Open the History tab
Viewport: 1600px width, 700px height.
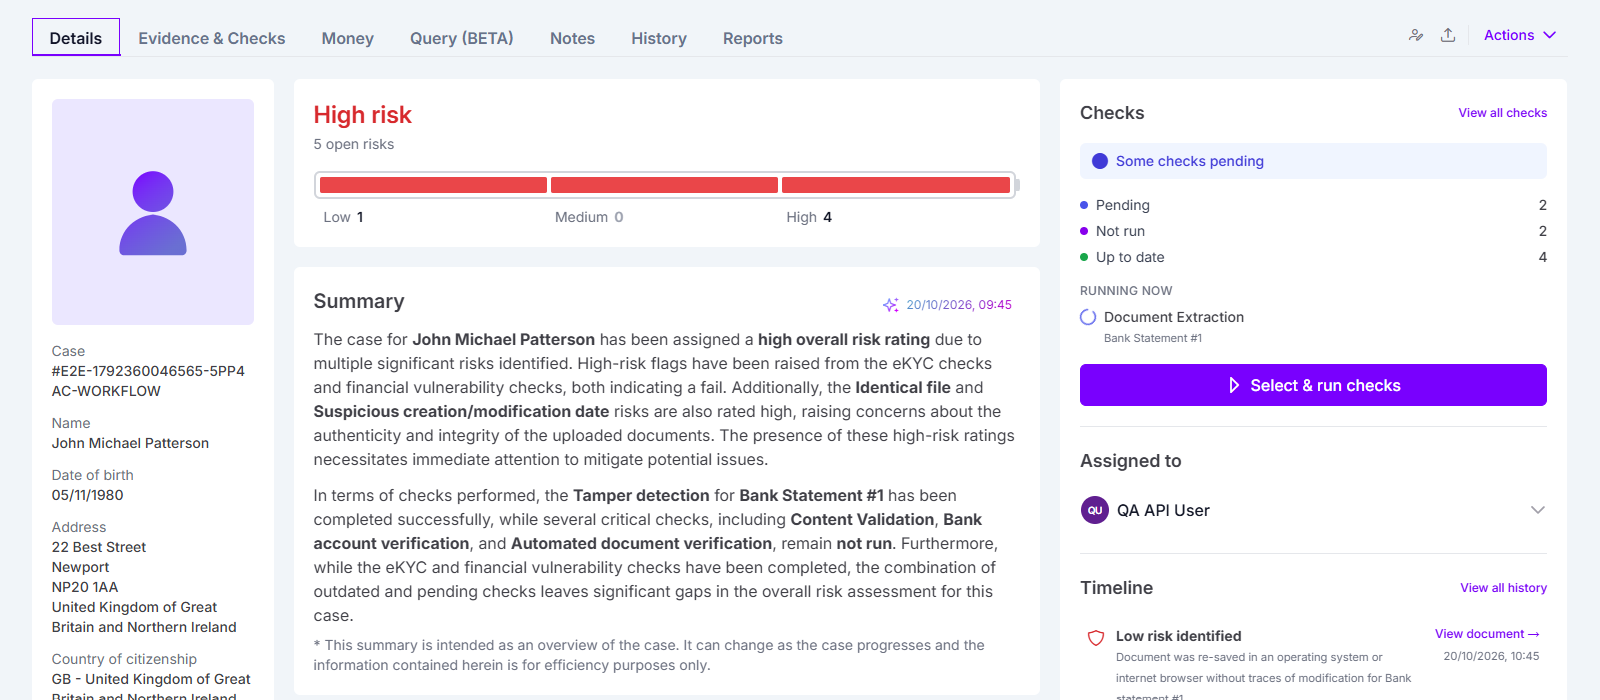(x=659, y=38)
